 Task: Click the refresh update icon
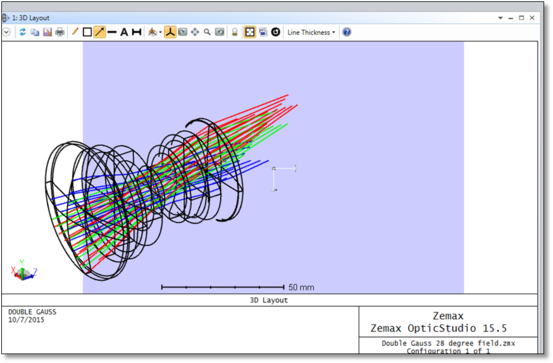click(23, 32)
